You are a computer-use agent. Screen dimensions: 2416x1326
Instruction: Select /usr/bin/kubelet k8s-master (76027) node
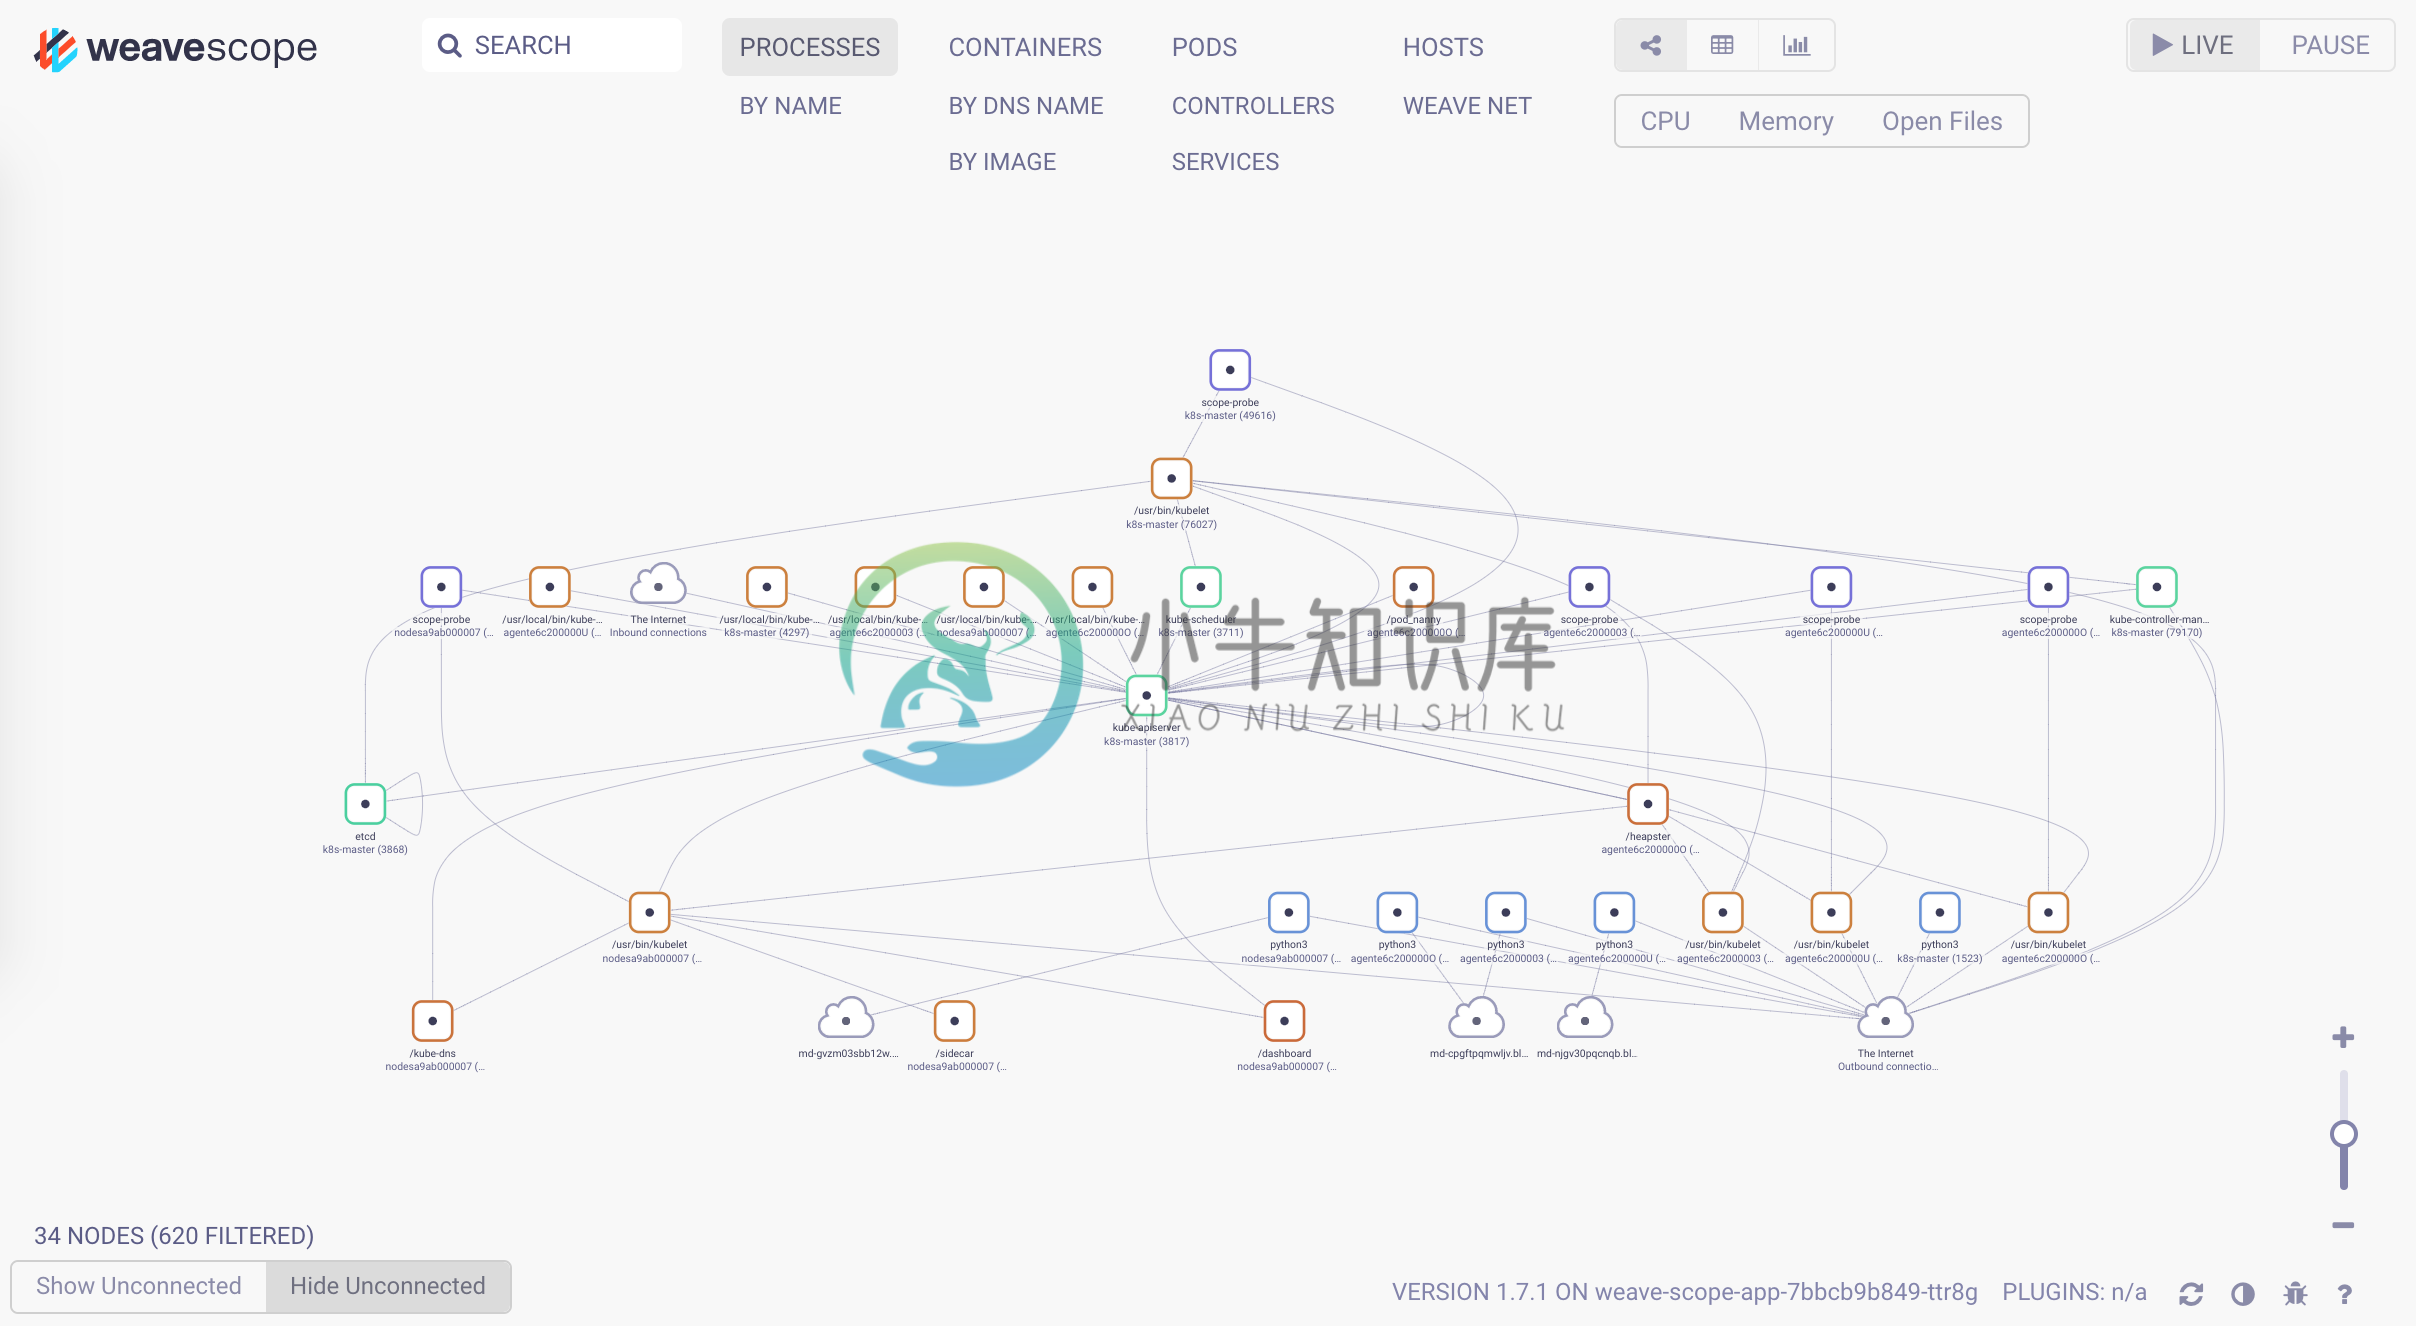tap(1172, 478)
